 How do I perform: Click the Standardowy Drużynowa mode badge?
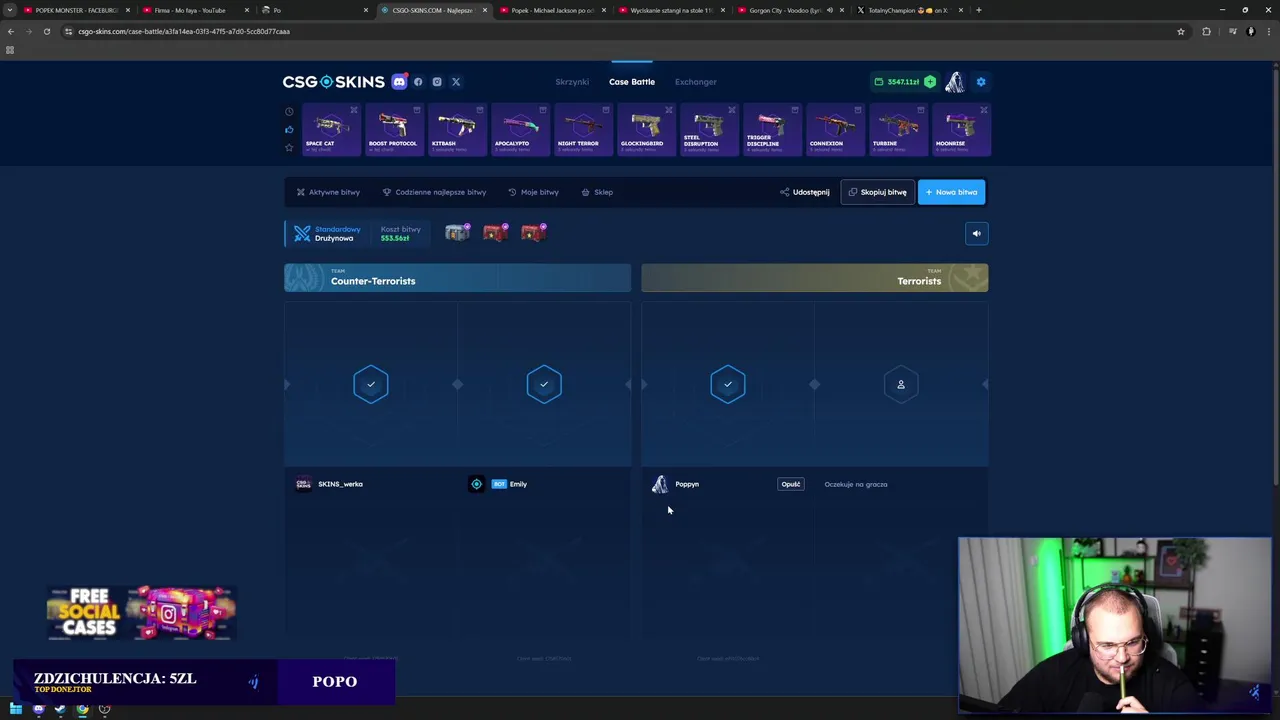coord(326,234)
